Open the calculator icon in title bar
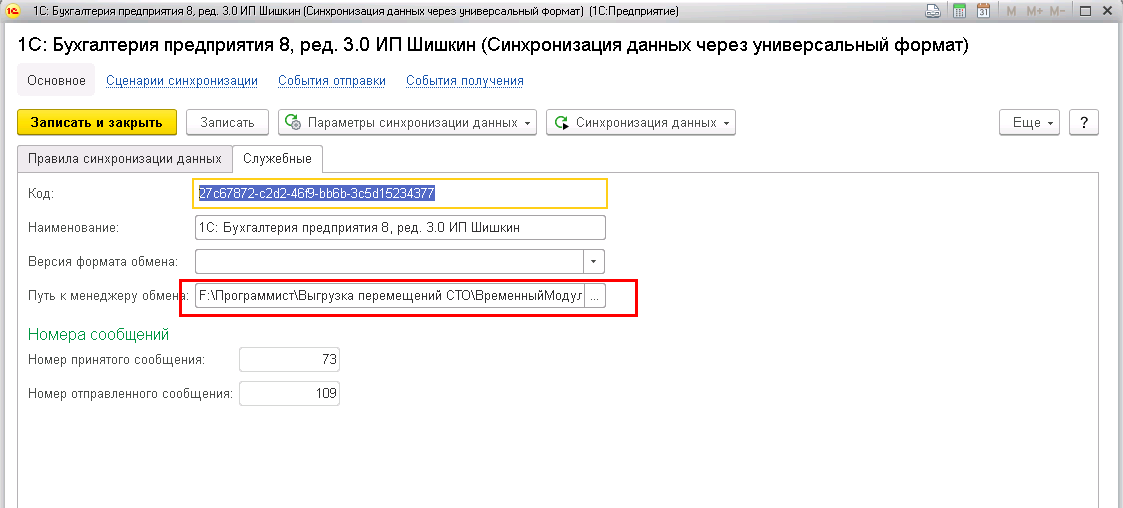Screen dimensions: 1123x508 [959, 11]
